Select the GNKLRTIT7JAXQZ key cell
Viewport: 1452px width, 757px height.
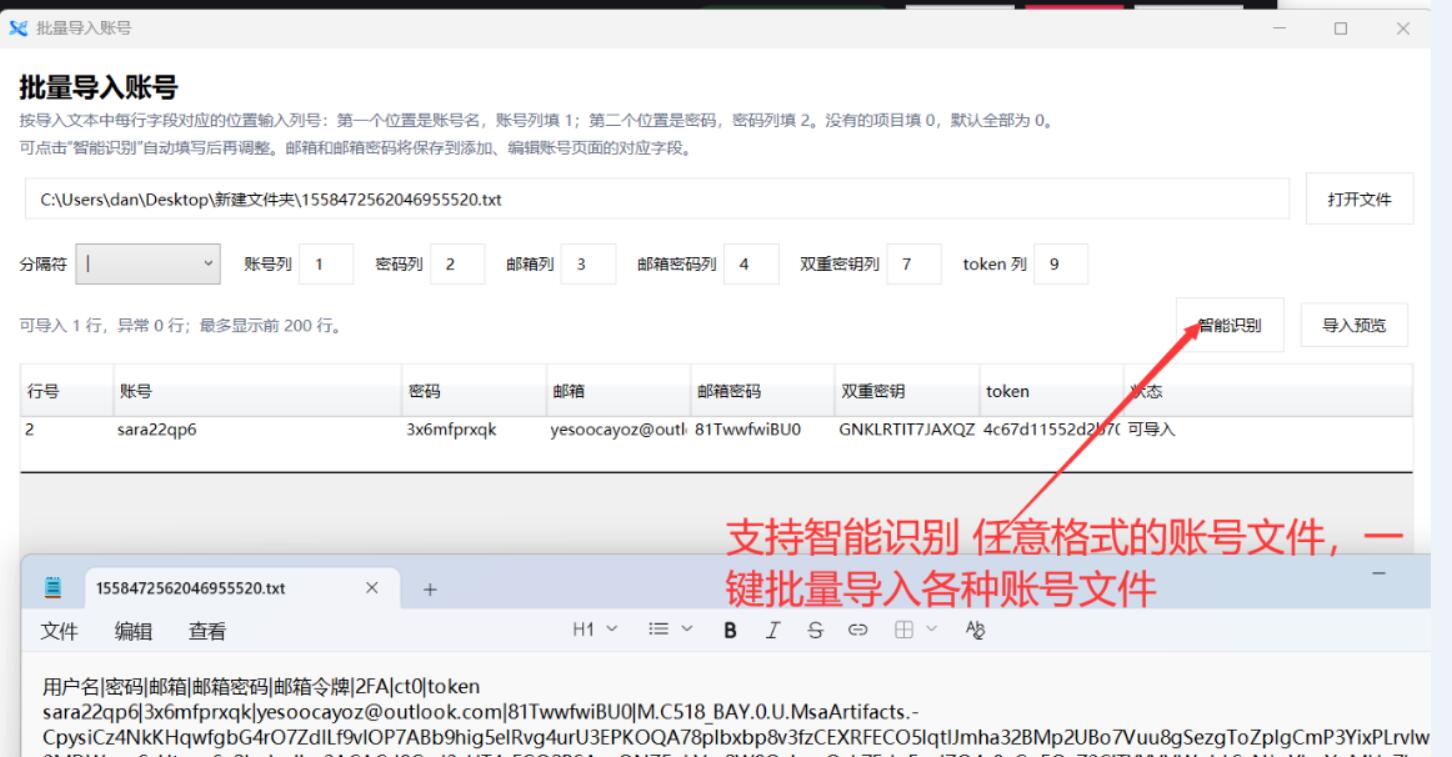(x=905, y=431)
